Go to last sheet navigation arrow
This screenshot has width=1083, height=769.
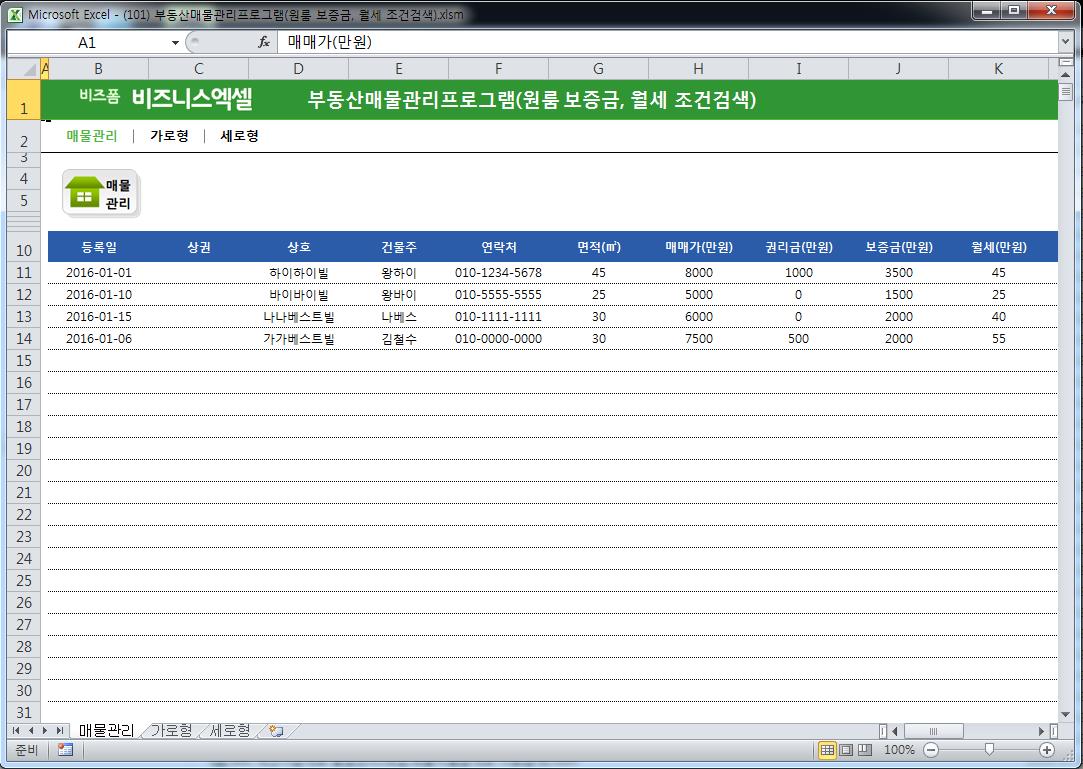point(59,730)
